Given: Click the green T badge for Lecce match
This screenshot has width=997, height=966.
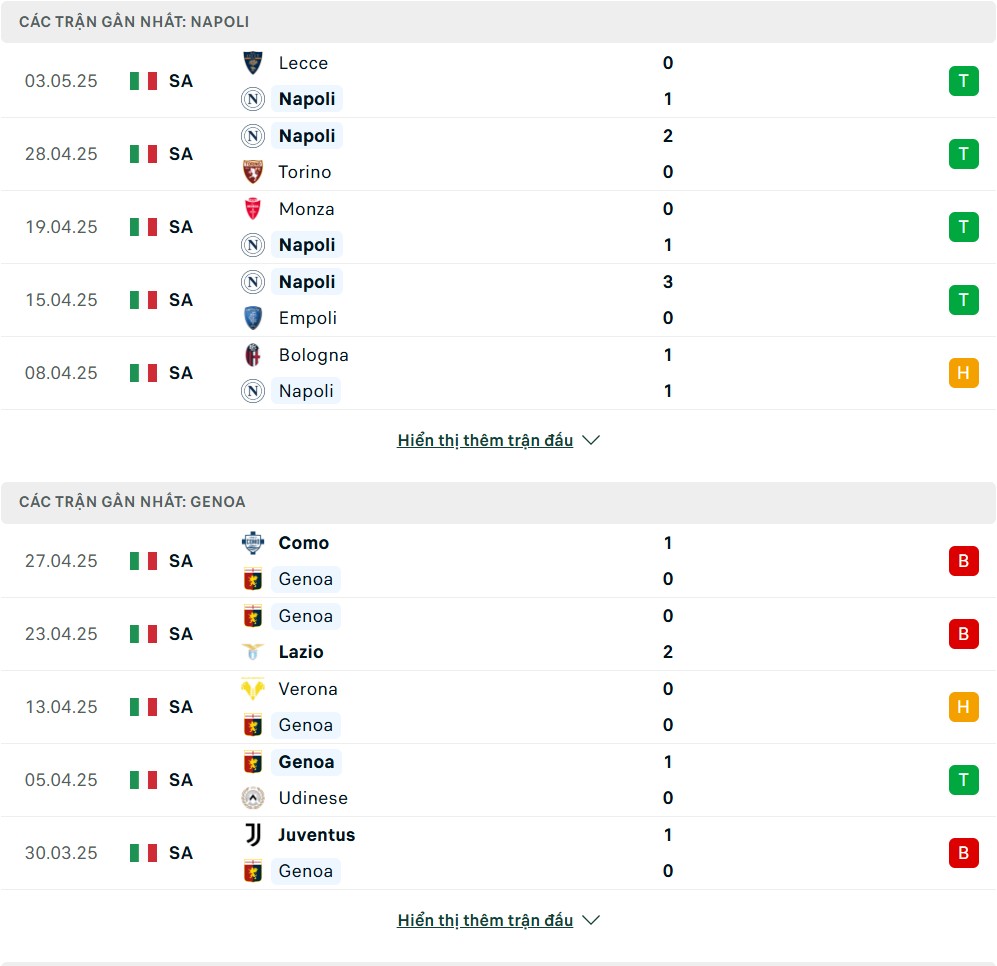Looking at the screenshot, I should tap(963, 81).
